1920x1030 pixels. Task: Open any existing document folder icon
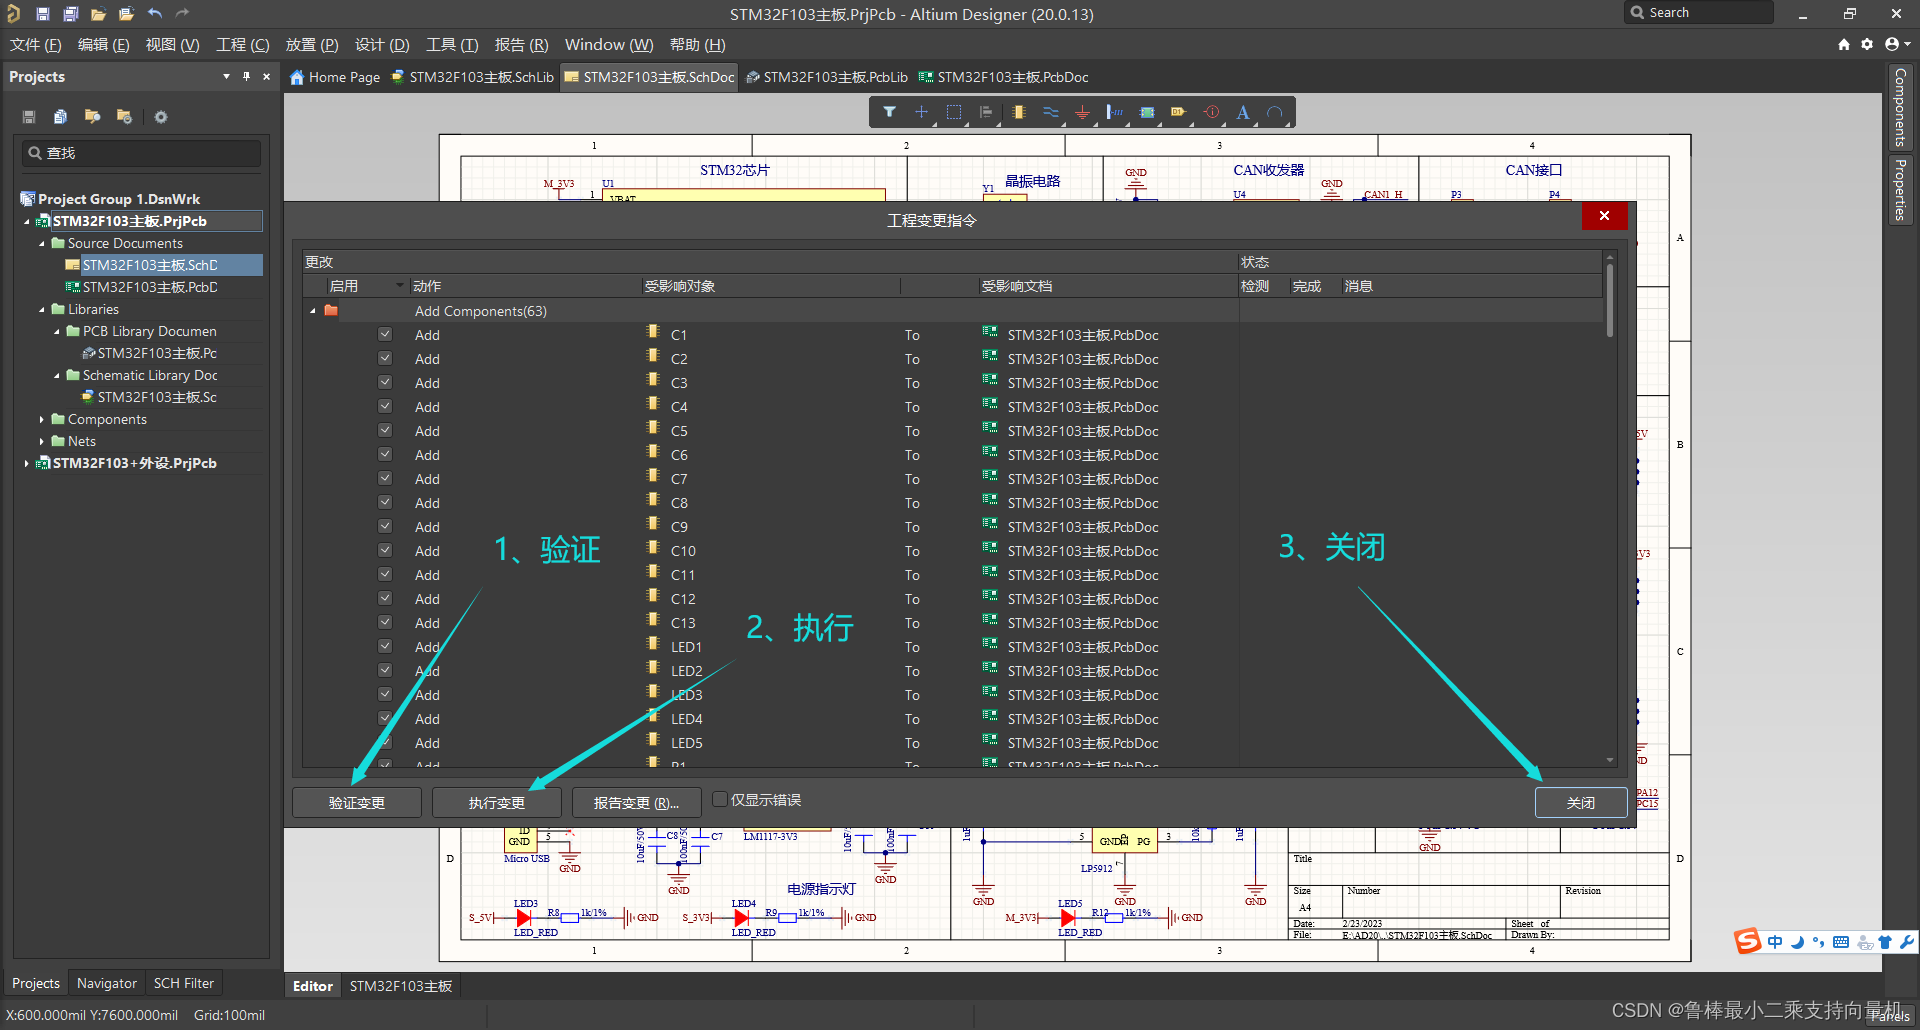[98, 14]
